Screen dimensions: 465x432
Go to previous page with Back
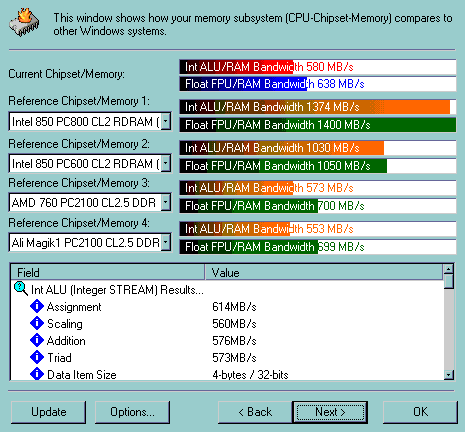255,412
